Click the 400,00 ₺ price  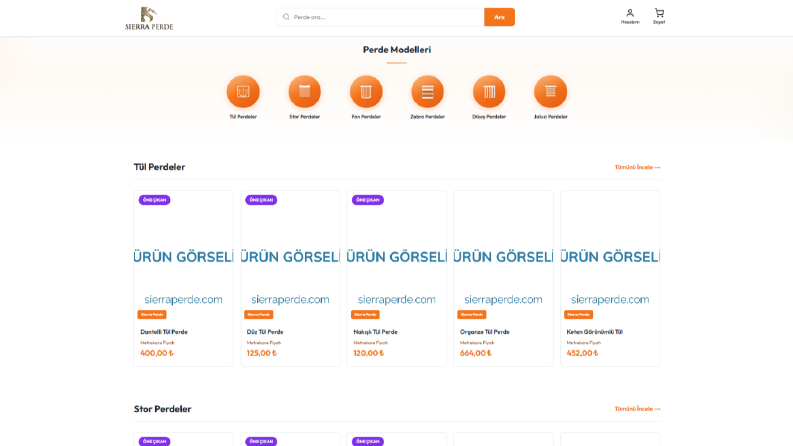[157, 353]
